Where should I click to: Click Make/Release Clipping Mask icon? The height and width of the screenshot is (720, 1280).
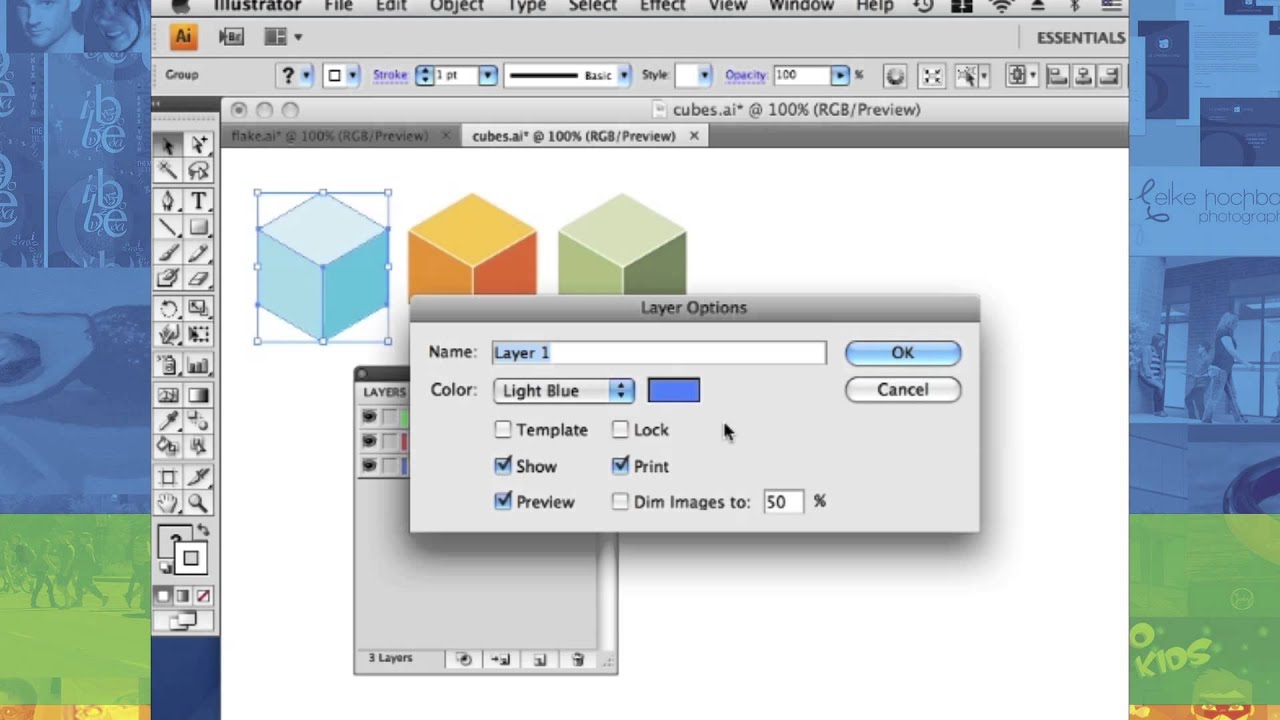click(464, 659)
